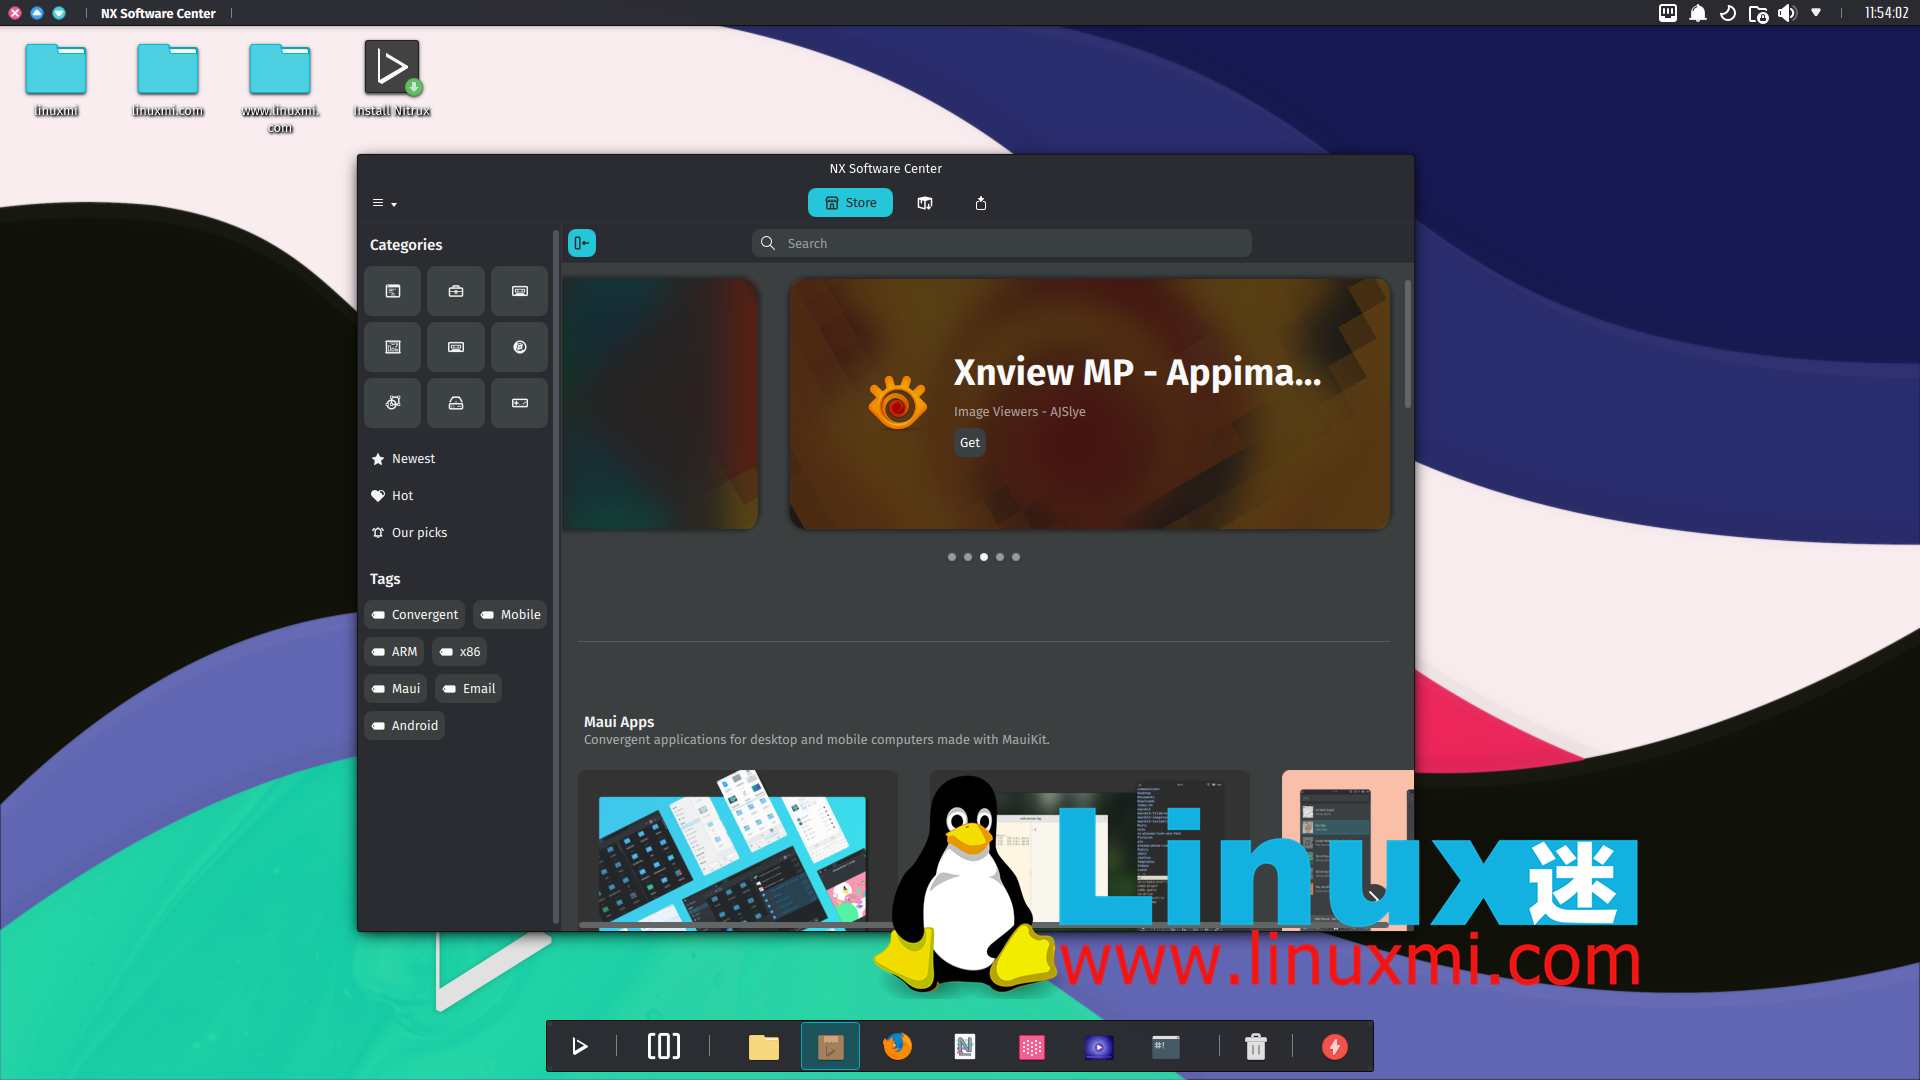The height and width of the screenshot is (1080, 1920).
Task: Click Get on the Xnview MP card
Action: click(970, 443)
